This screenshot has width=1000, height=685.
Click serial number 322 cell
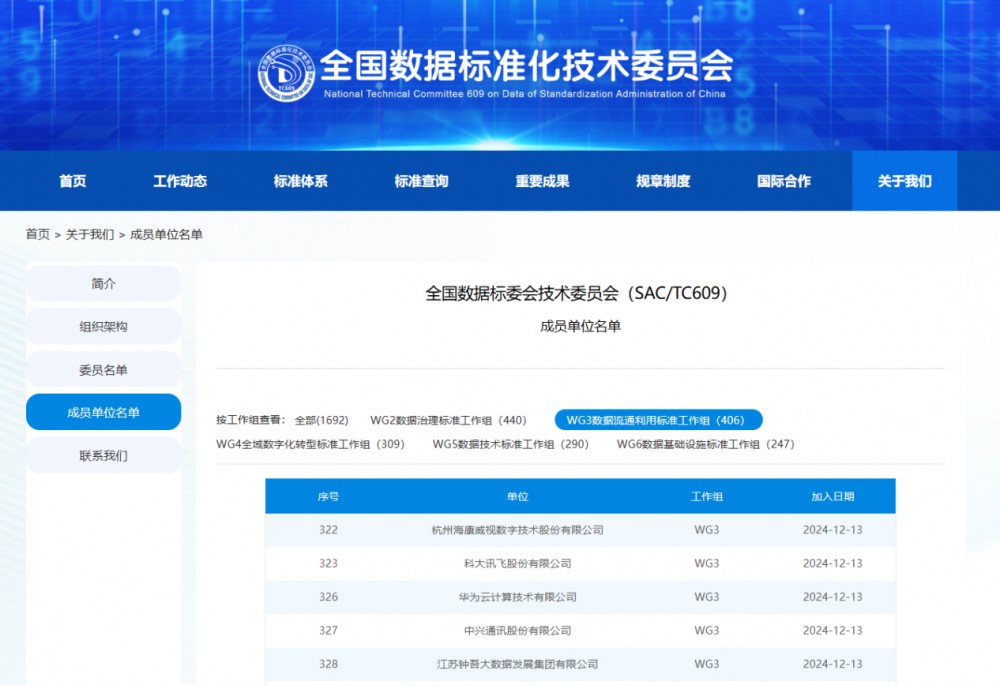[x=328, y=530]
